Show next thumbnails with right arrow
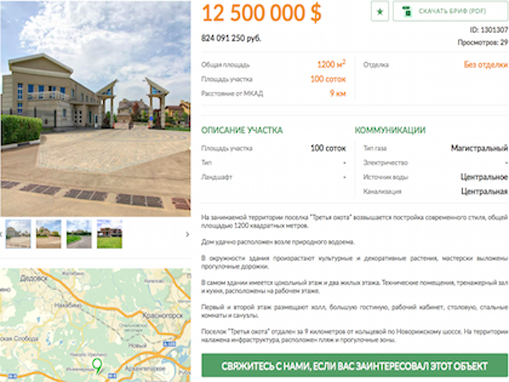This screenshot has width=509, height=382. (187, 234)
